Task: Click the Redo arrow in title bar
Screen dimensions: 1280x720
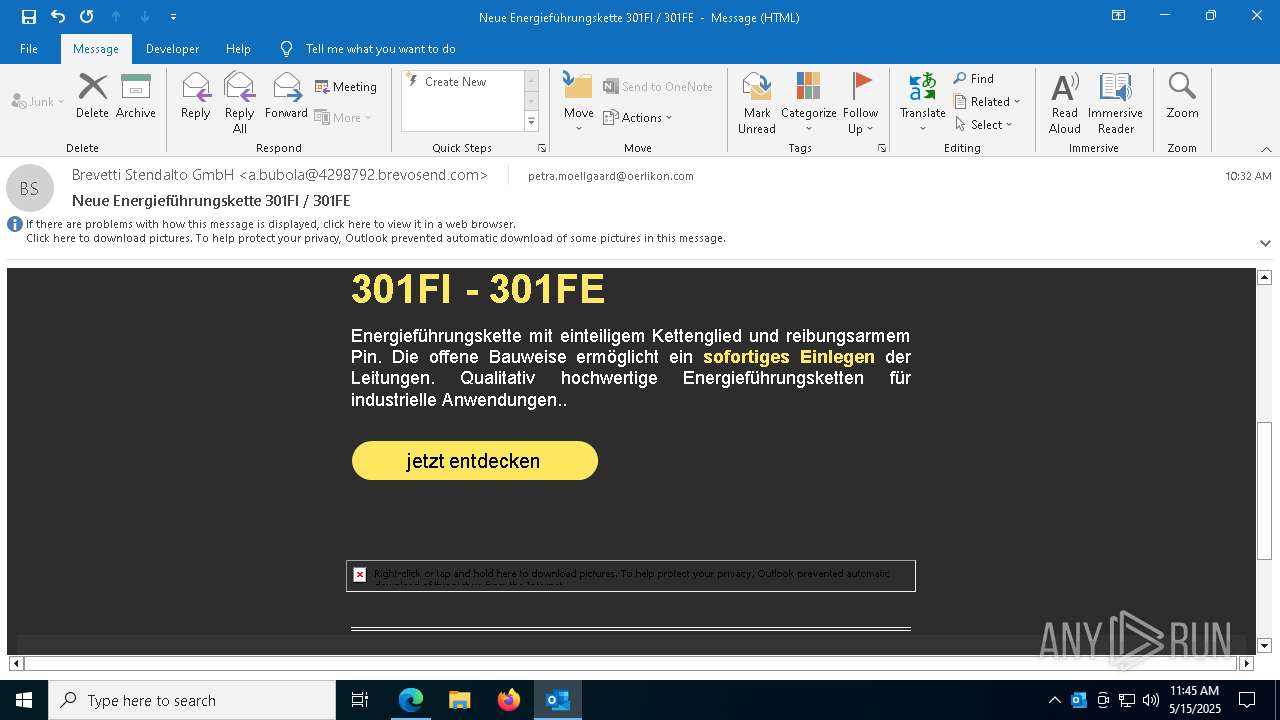Action: pos(87,16)
